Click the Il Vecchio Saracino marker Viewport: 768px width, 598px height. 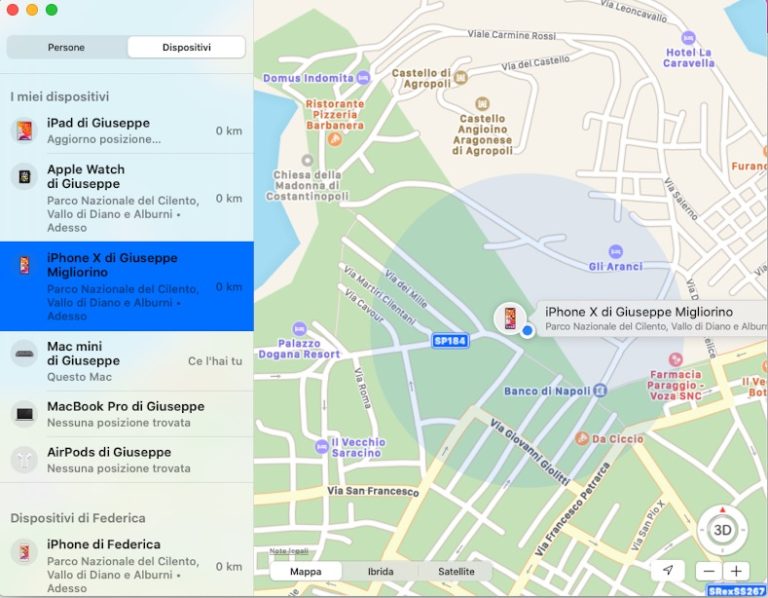point(321,446)
